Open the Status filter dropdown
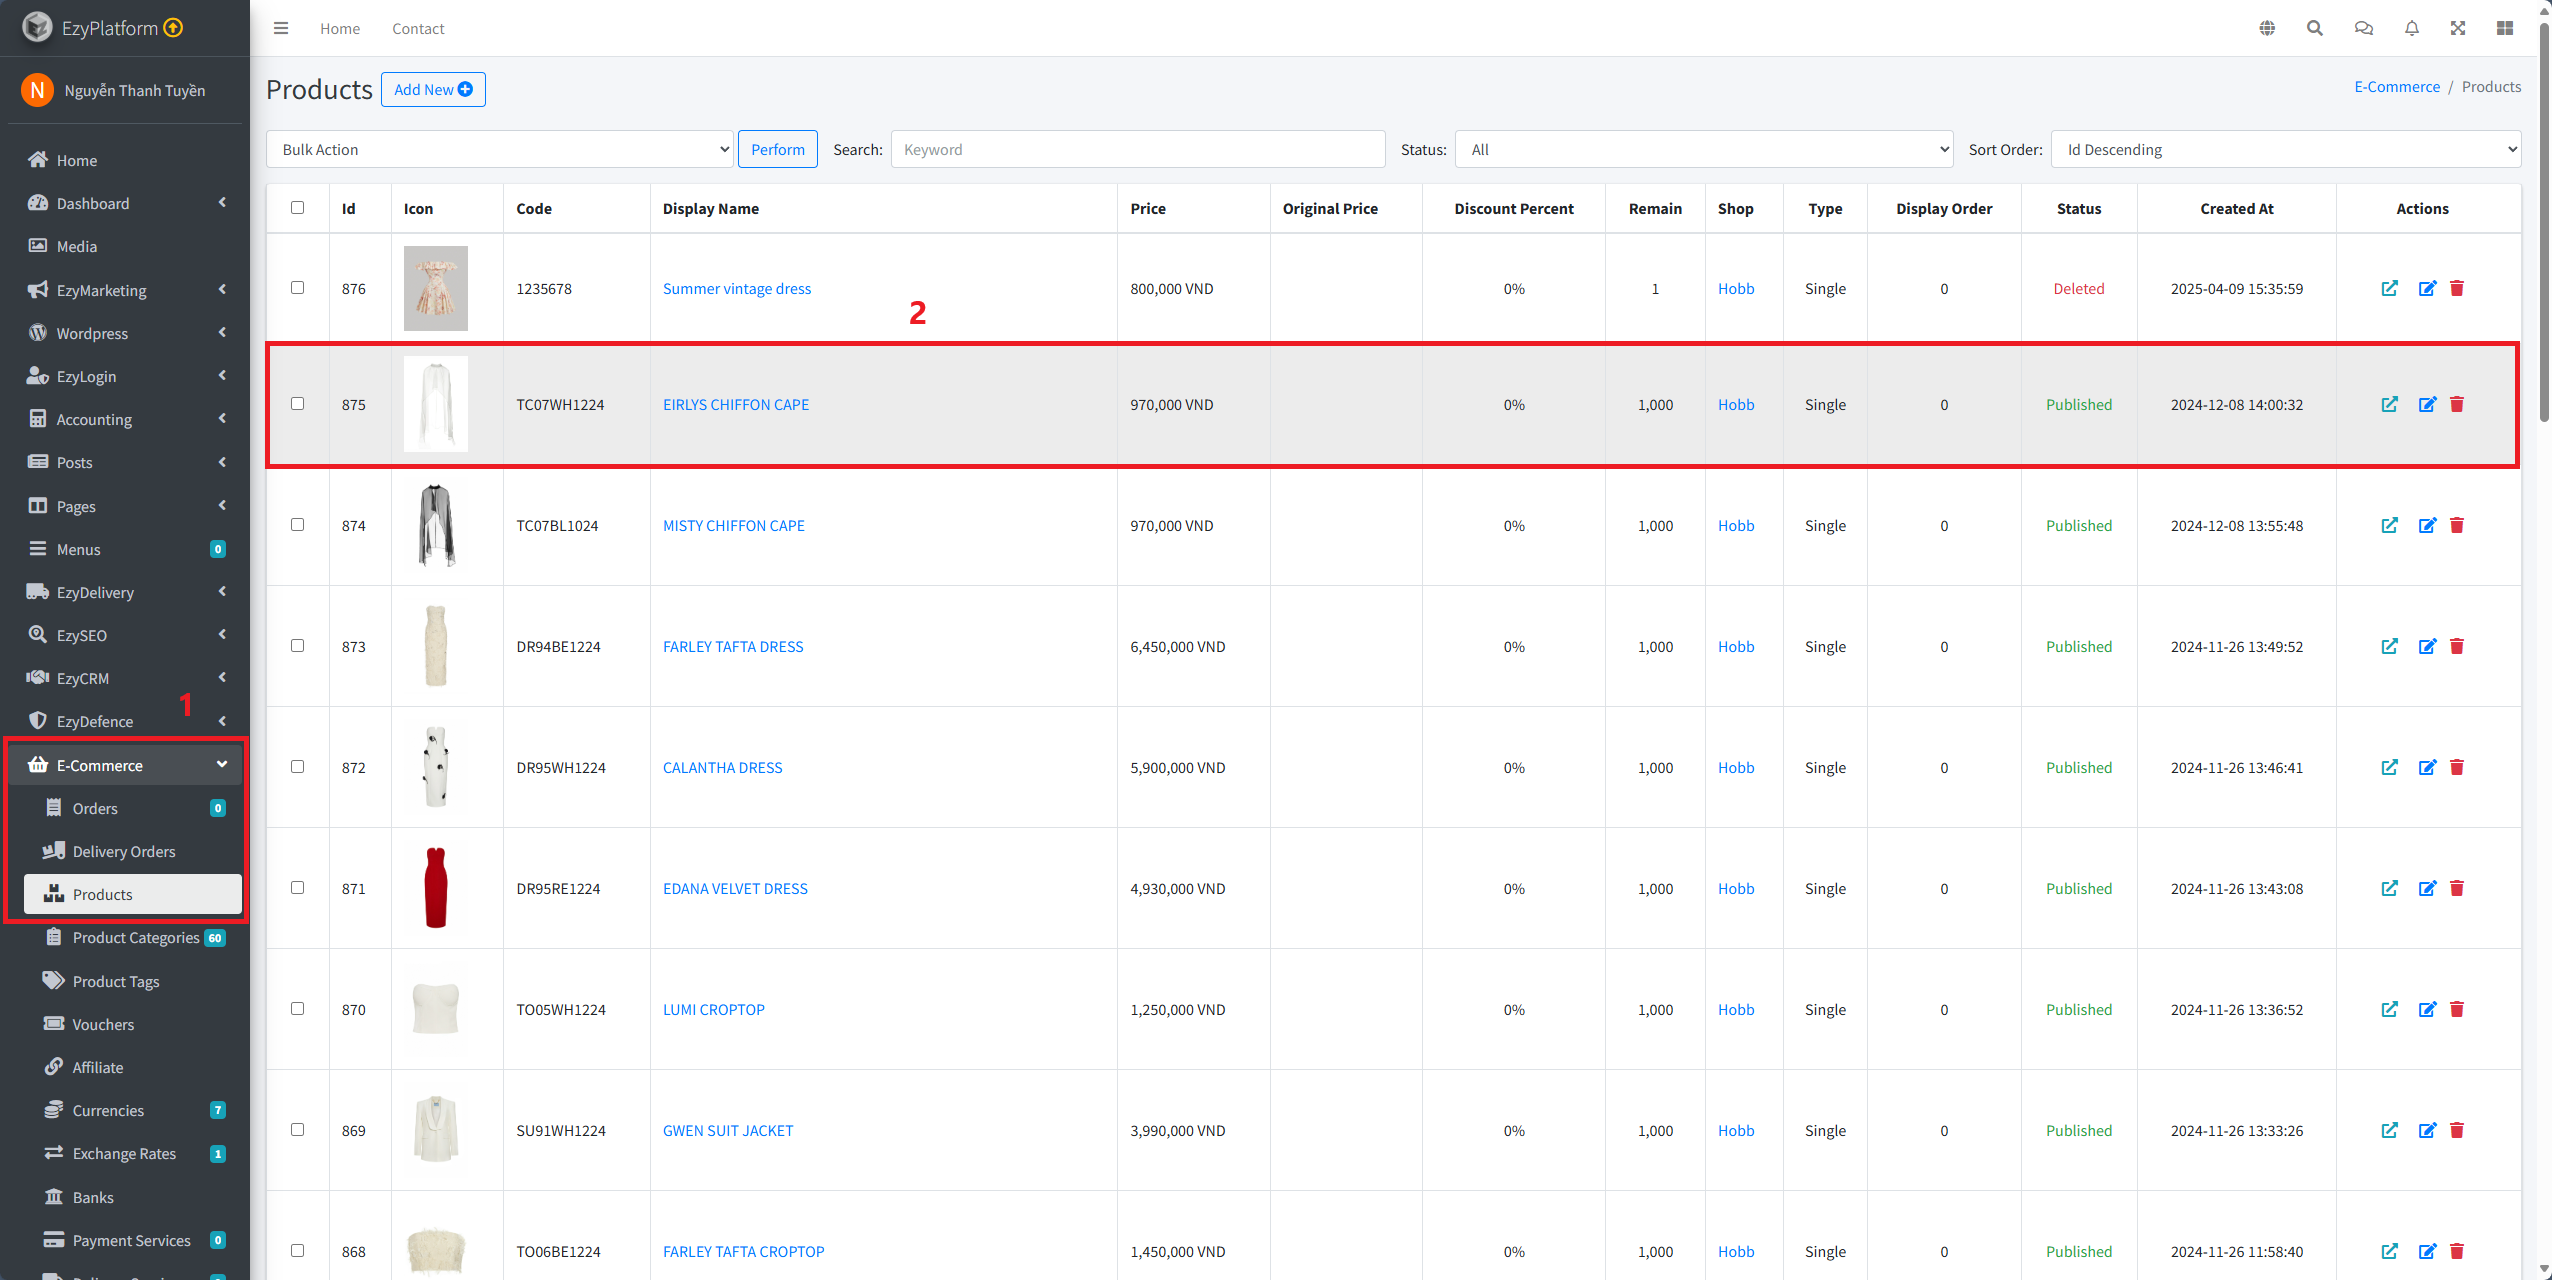Viewport: 2552px width, 1280px height. pyautogui.click(x=1704, y=149)
